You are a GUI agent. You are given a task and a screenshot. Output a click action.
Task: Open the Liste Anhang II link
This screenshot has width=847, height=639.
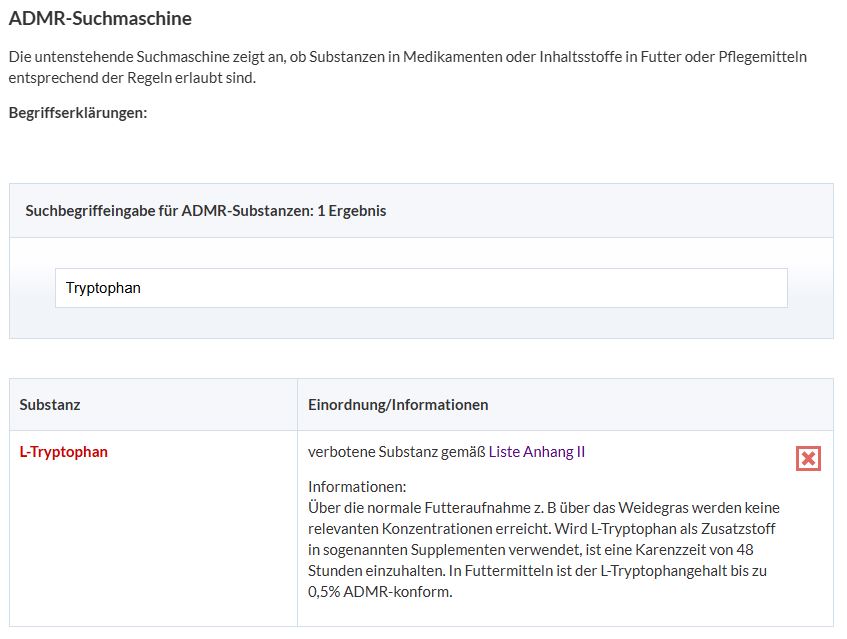tap(536, 452)
